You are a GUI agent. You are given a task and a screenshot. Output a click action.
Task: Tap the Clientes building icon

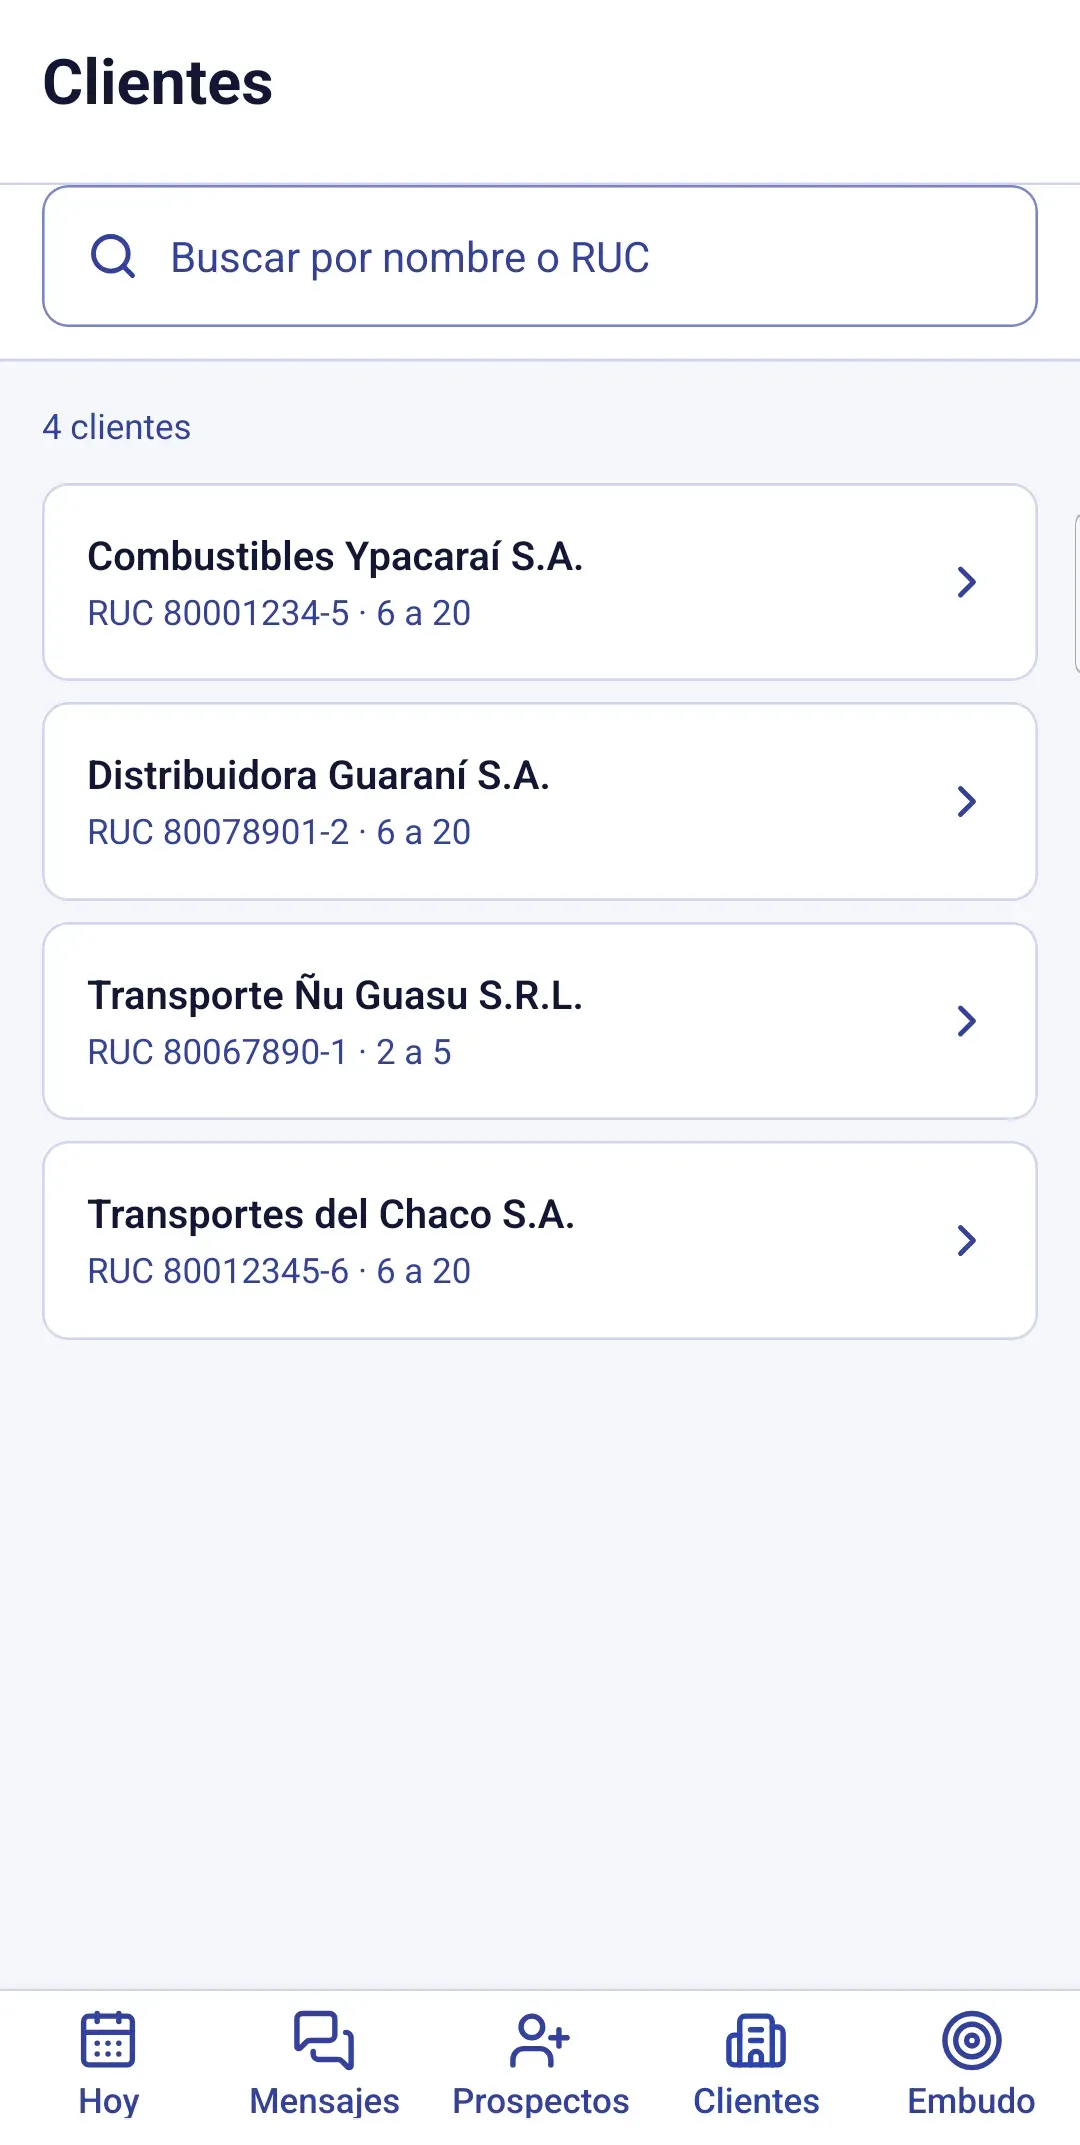point(756,2039)
